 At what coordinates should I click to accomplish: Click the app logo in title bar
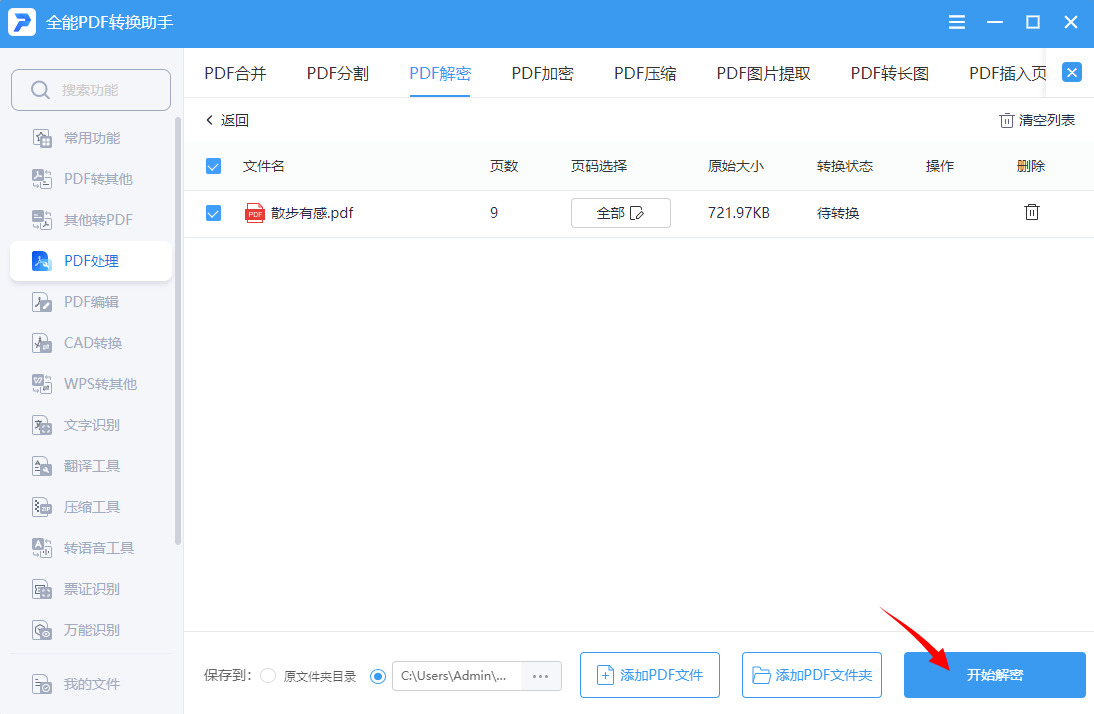pos(22,22)
